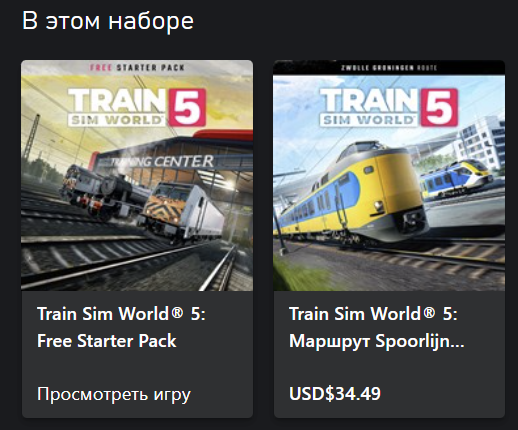Open the Free Starter Pack cover thumbnail
The width and height of the screenshot is (518, 430).
point(137,175)
